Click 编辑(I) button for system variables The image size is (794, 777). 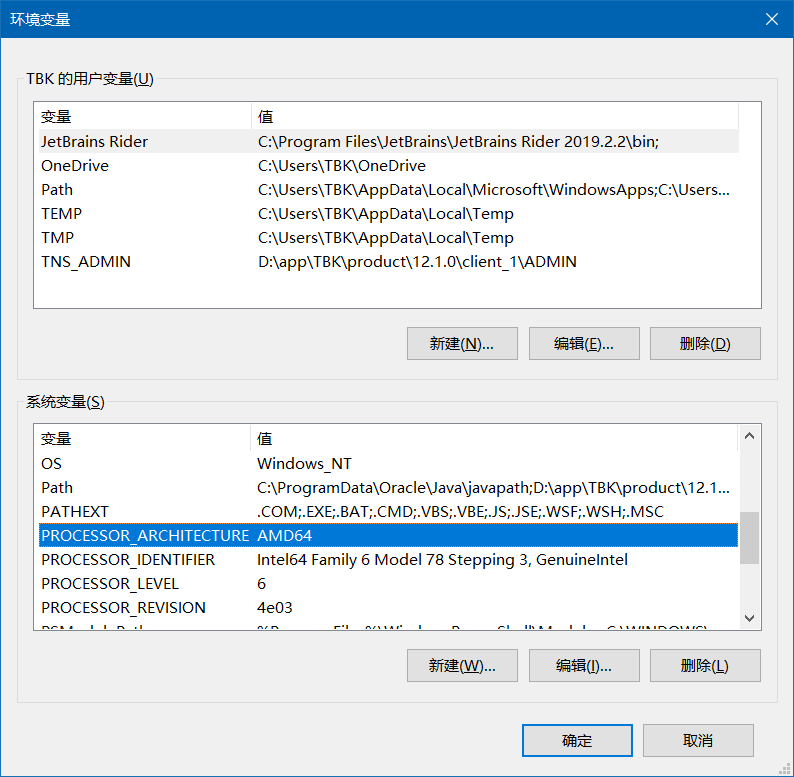pos(583,666)
